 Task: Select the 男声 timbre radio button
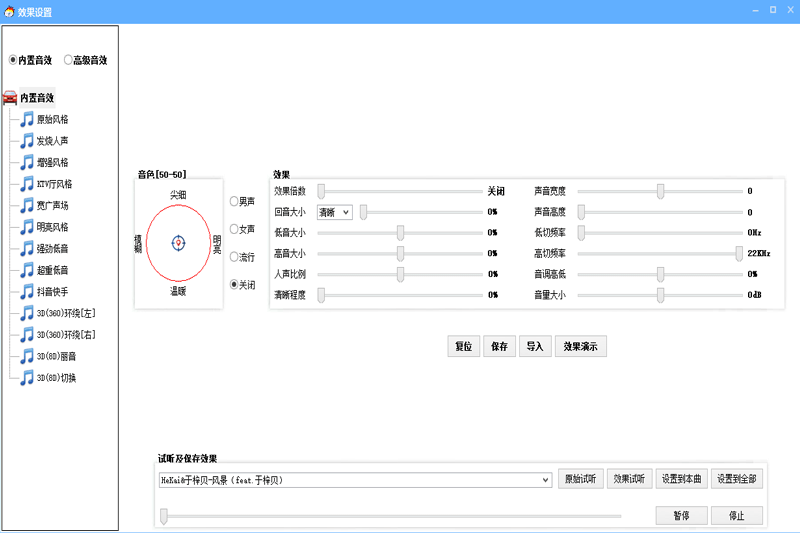coord(234,201)
